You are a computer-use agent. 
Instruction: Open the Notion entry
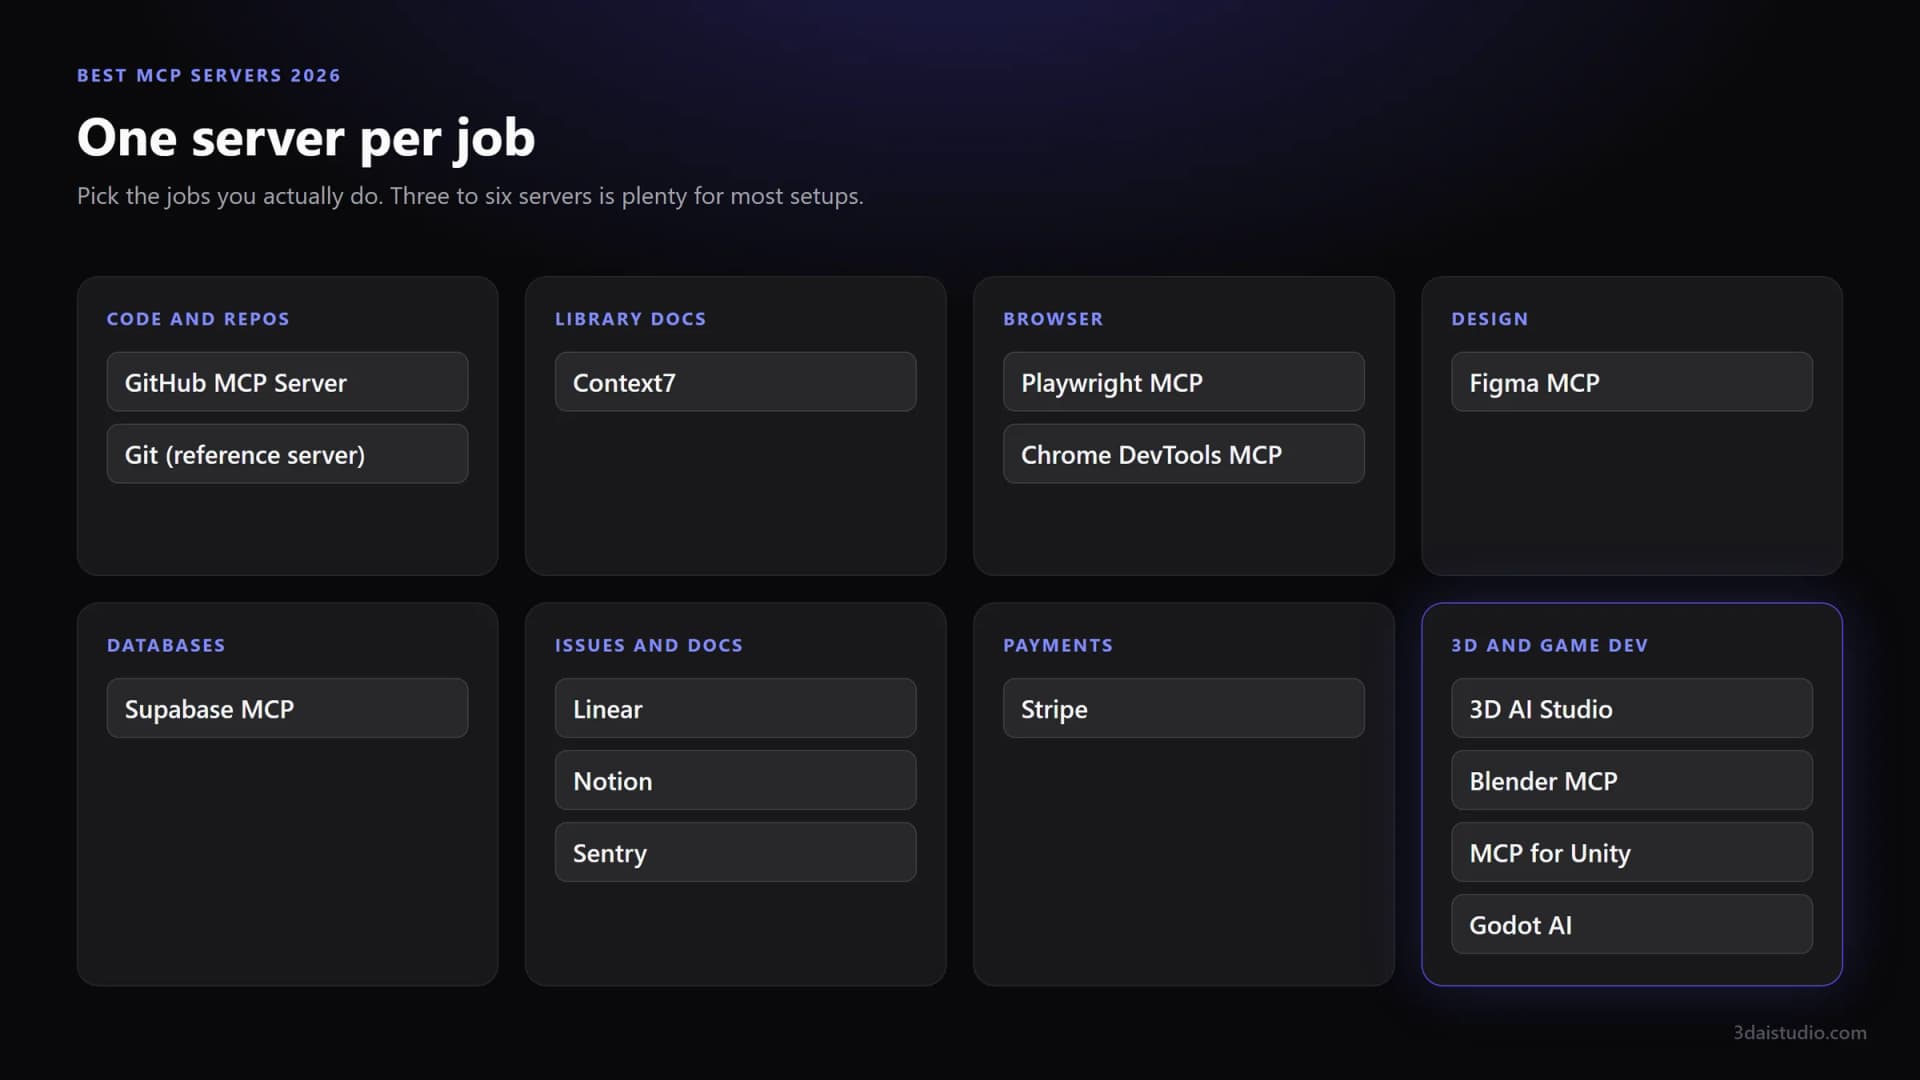[735, 780]
